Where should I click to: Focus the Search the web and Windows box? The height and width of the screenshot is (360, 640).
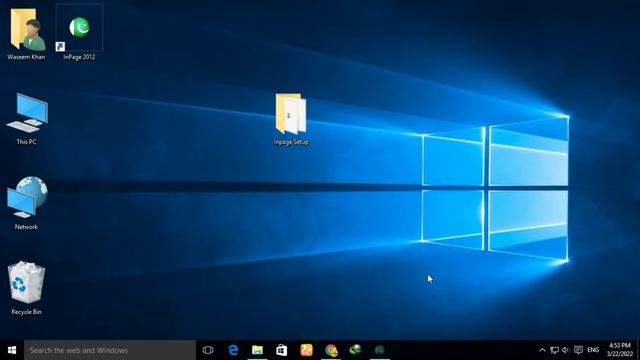click(110, 350)
